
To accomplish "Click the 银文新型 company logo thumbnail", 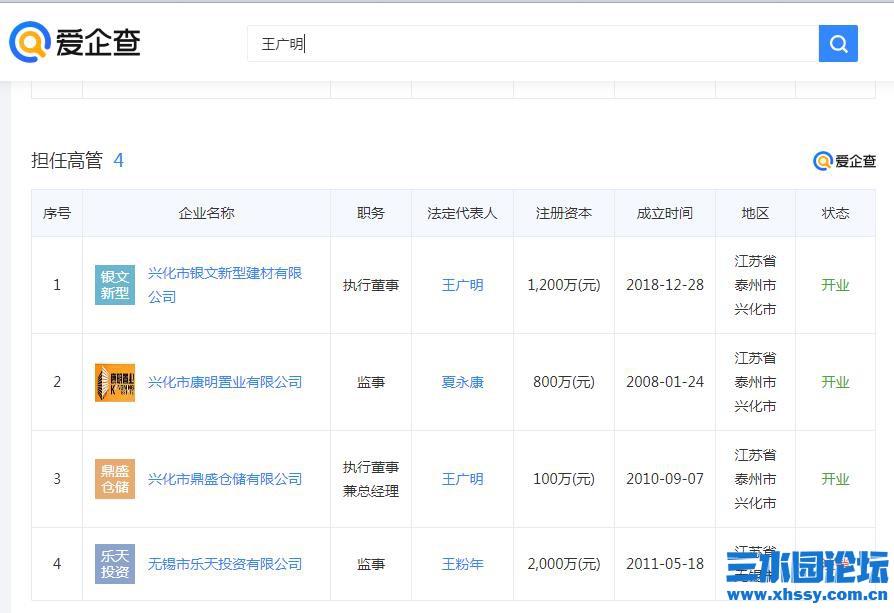I will coord(115,285).
